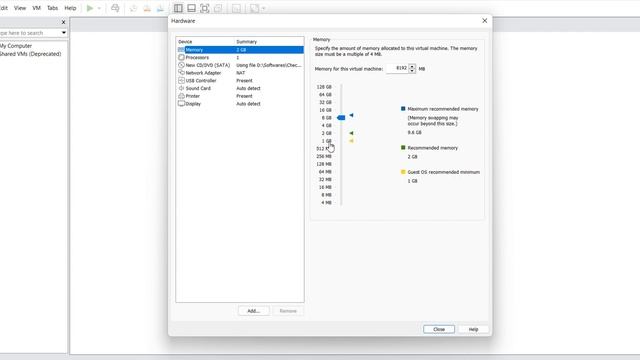Close the Library sidebar panel with its X
Viewport: 640px width, 360px height.
coord(63,22)
